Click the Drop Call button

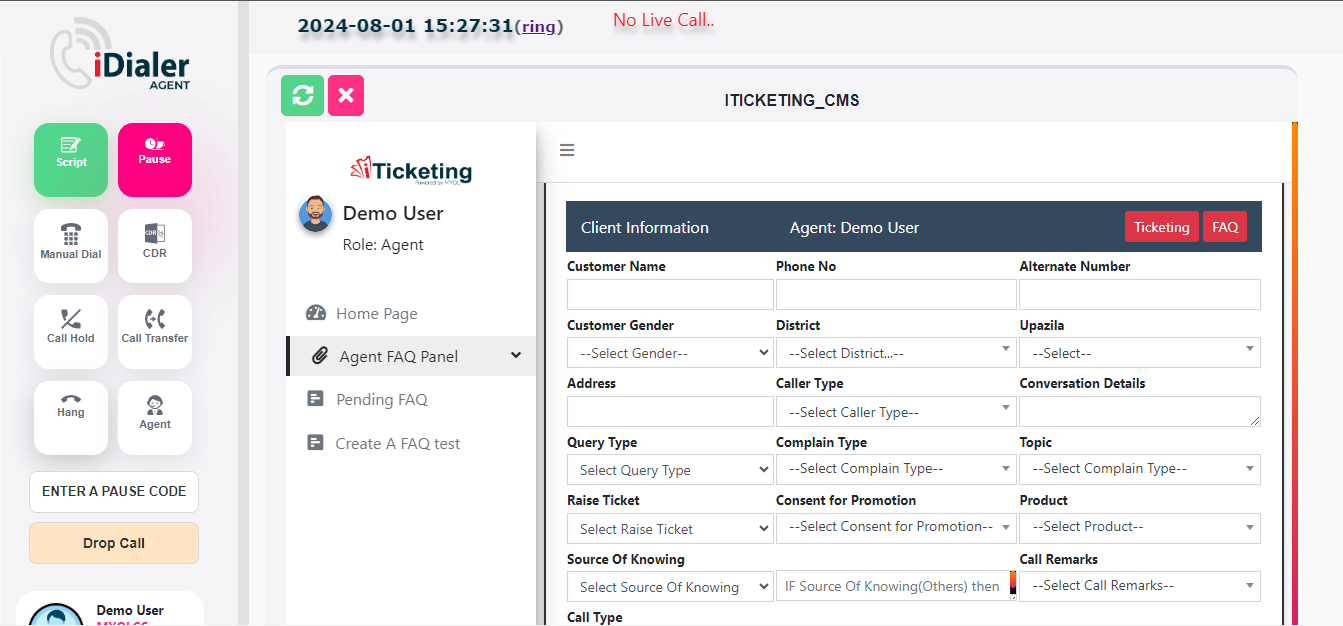pyautogui.click(x=114, y=543)
